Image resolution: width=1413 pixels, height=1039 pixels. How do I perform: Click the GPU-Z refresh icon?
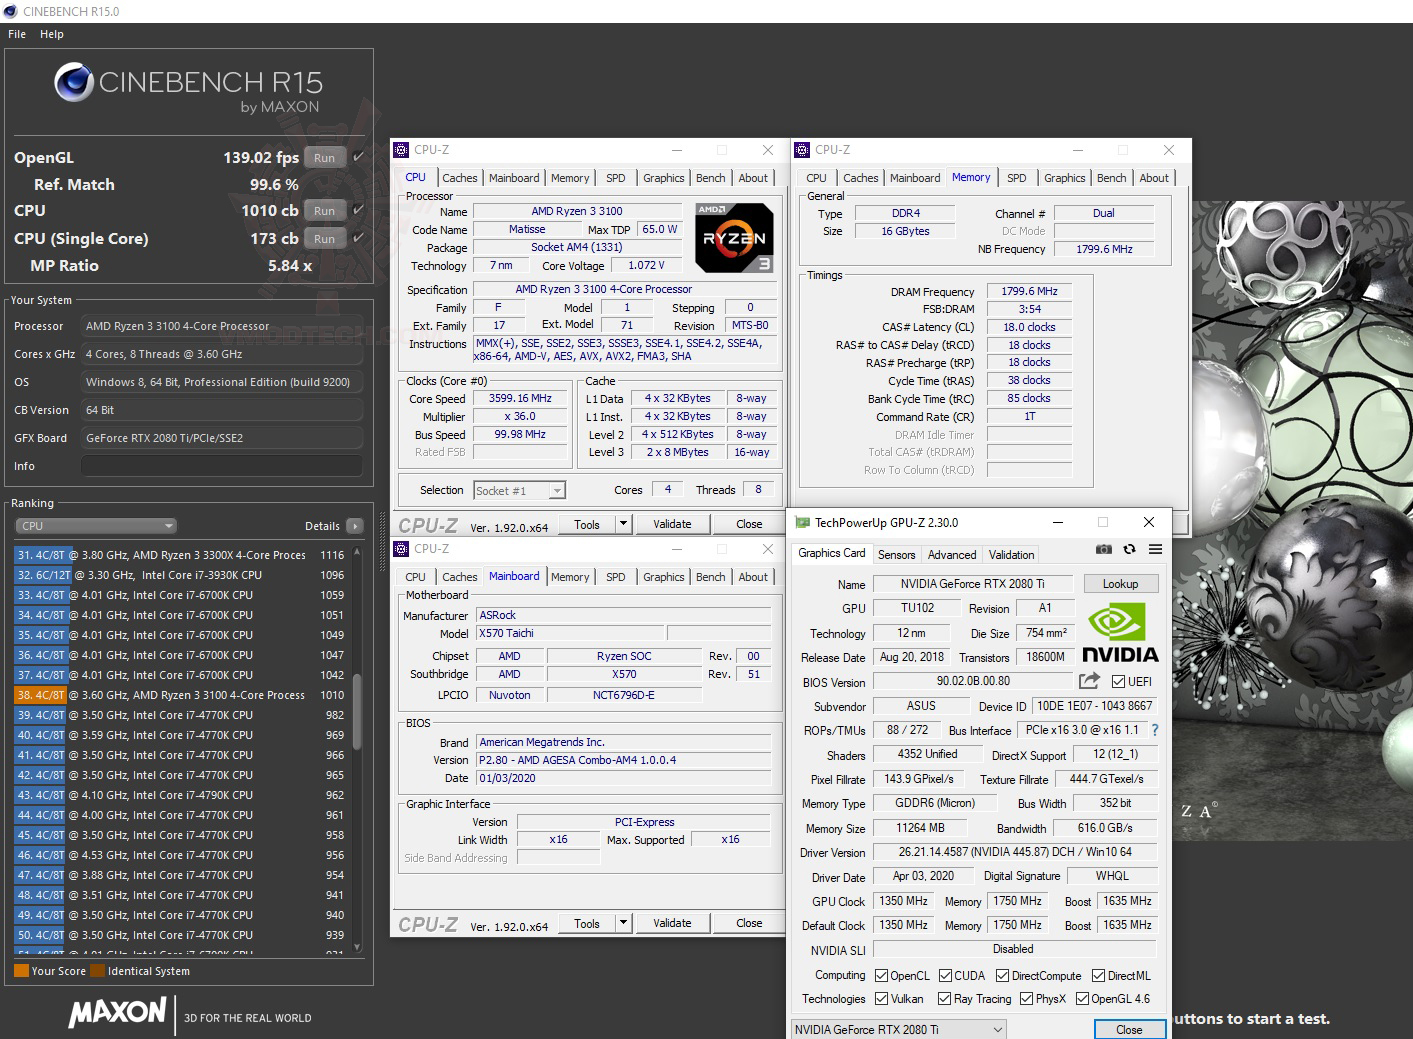pos(1129,549)
